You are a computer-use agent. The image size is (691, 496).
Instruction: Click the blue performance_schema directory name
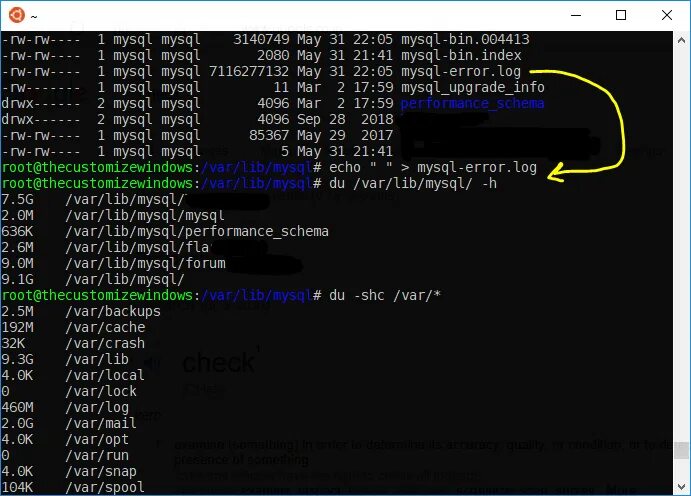coord(472,103)
